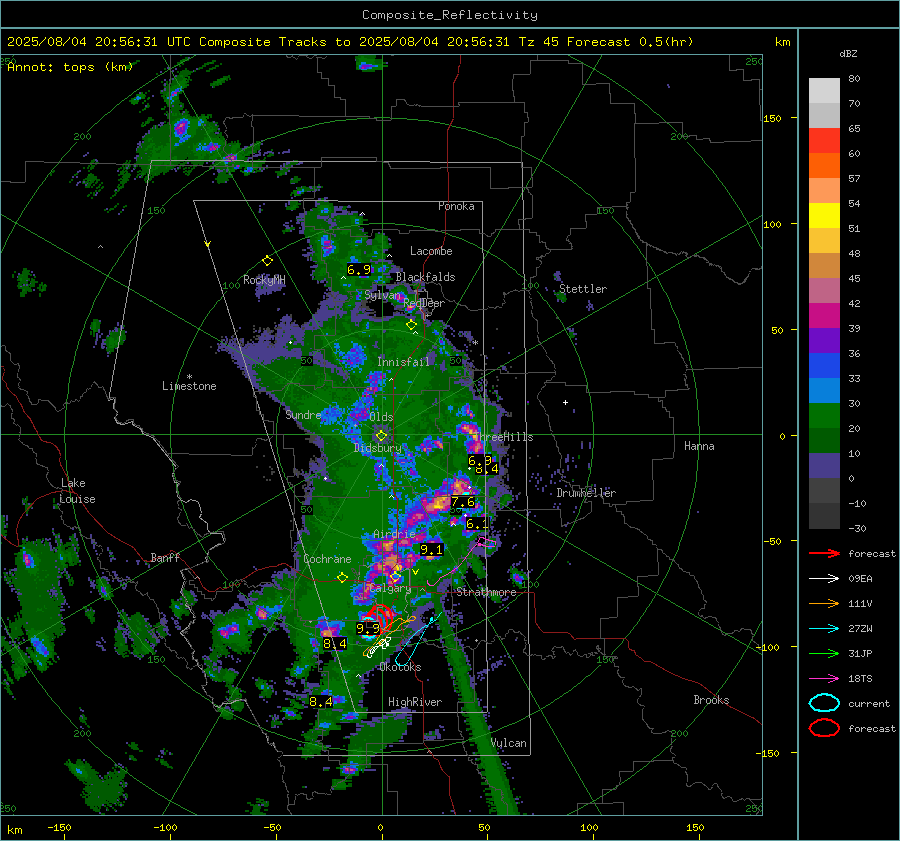
Task: Click the 9.9 storm top label
Action: tap(368, 628)
